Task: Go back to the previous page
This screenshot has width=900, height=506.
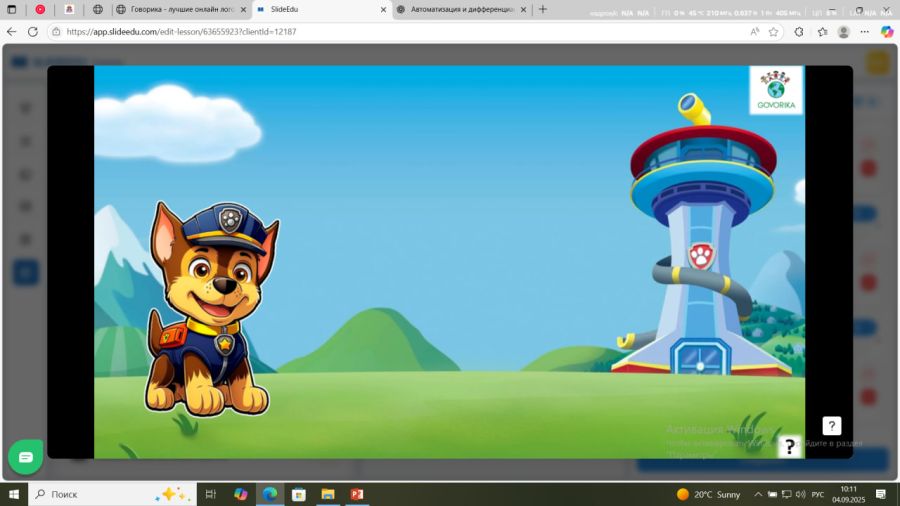Action: (11, 32)
